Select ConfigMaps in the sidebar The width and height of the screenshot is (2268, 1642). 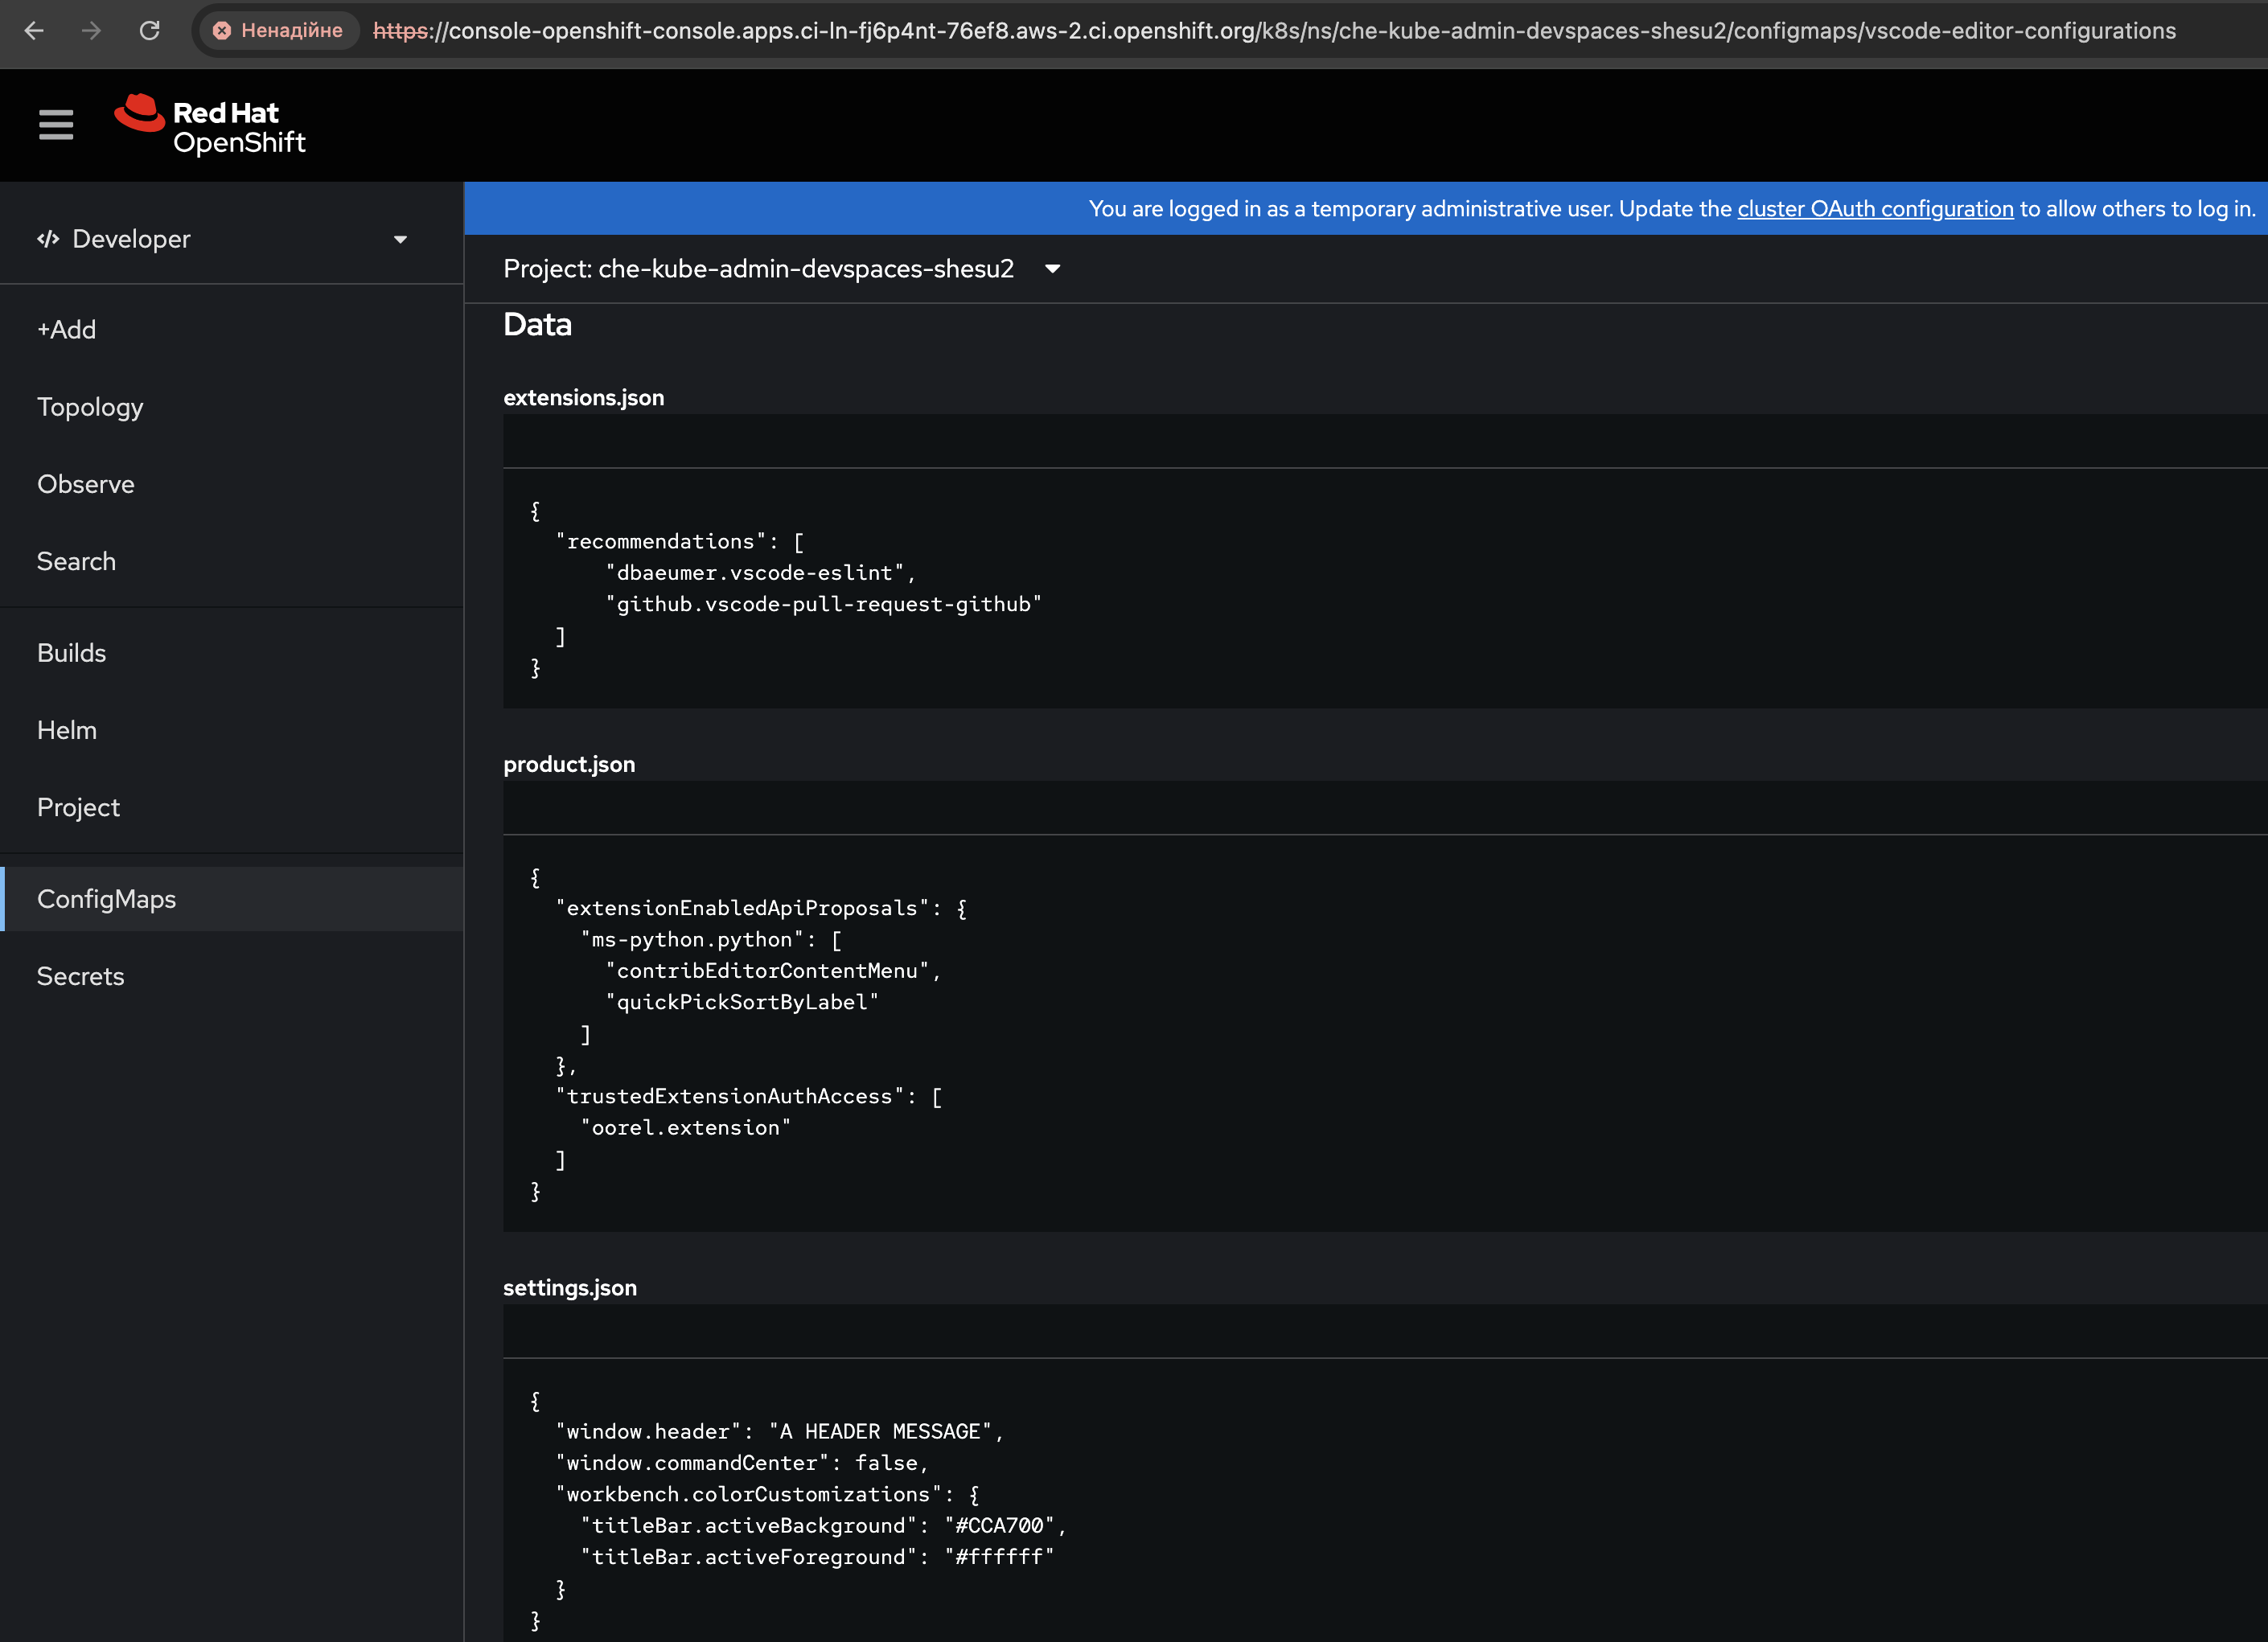(x=106, y=899)
